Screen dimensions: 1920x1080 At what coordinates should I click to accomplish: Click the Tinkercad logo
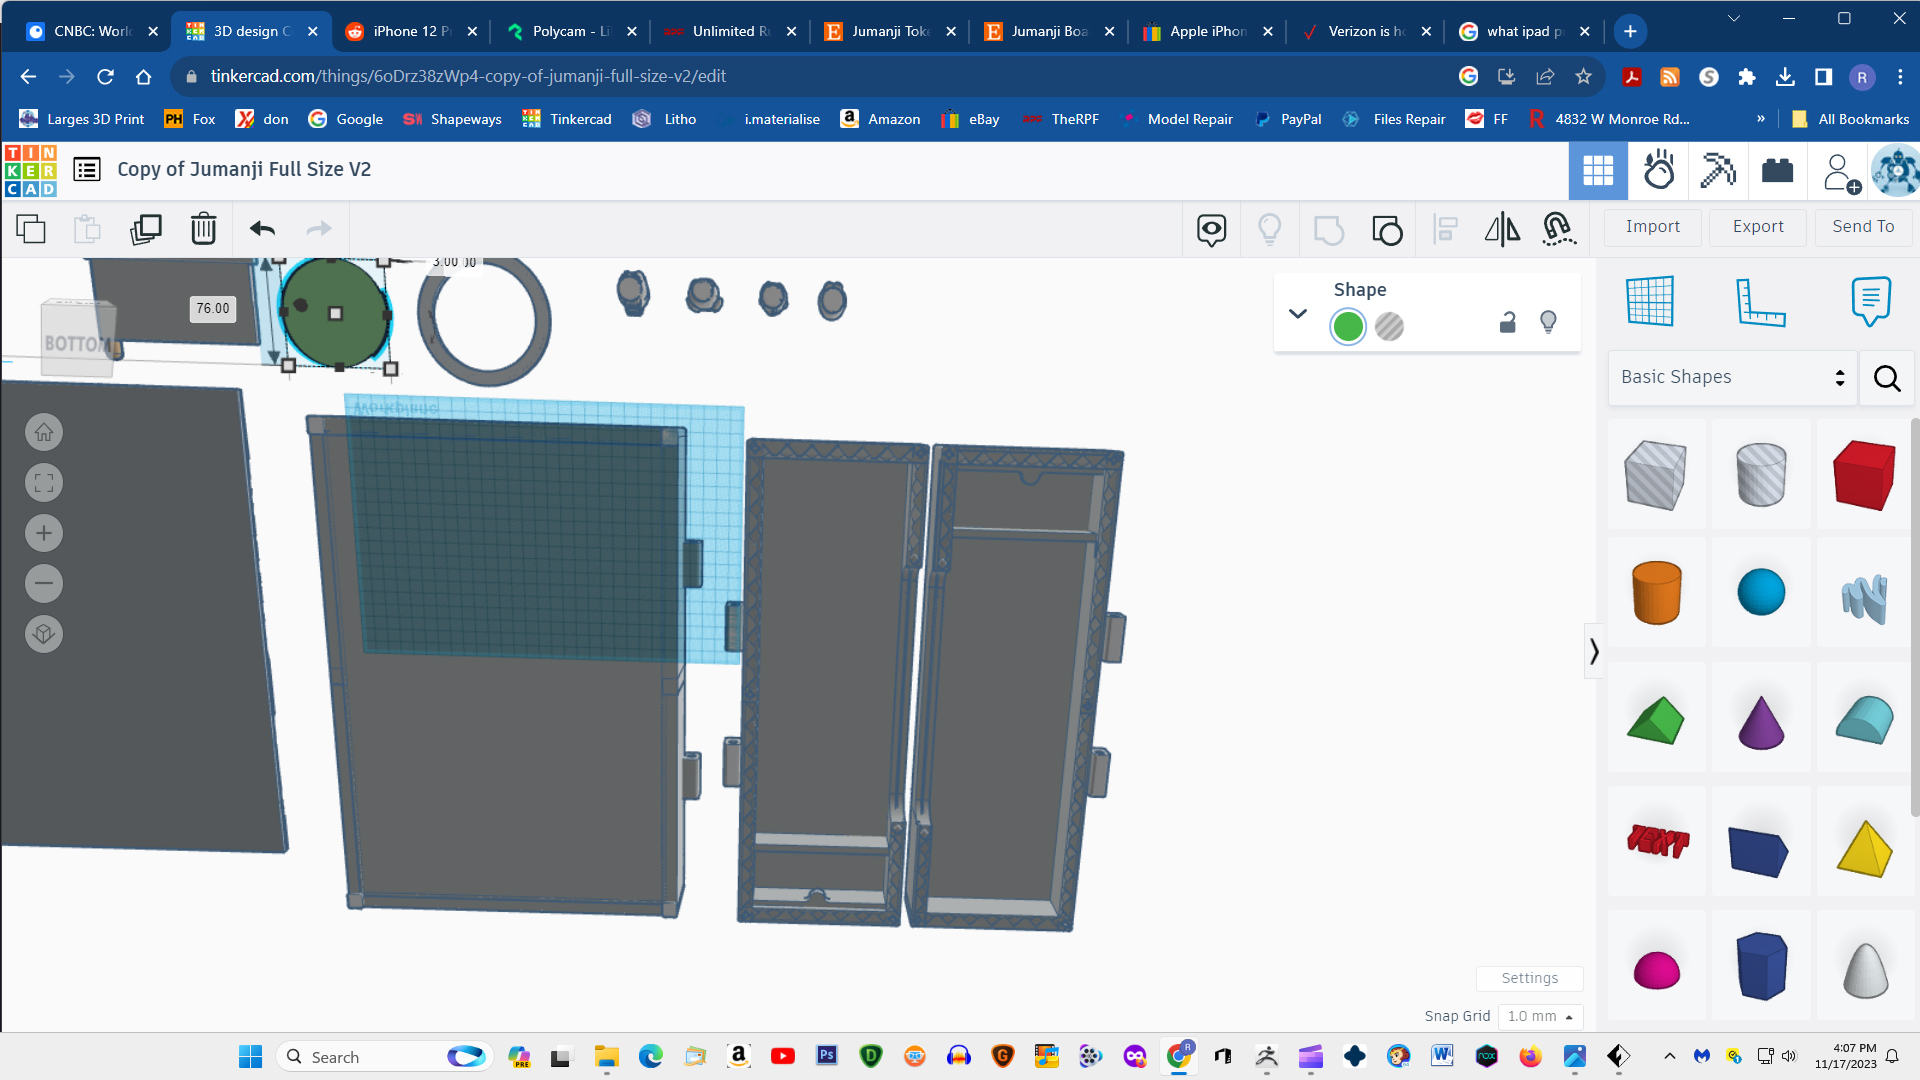(31, 170)
